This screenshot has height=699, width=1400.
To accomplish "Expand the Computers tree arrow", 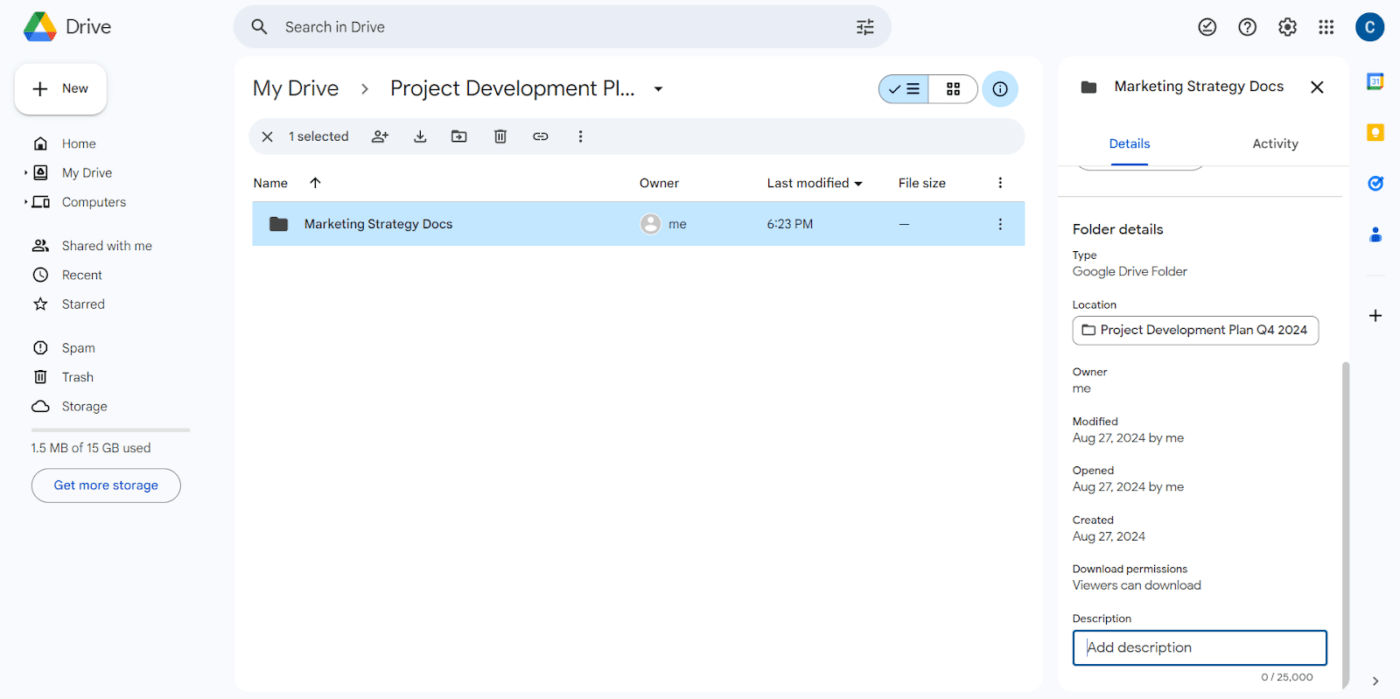I will pyautogui.click(x=26, y=202).
